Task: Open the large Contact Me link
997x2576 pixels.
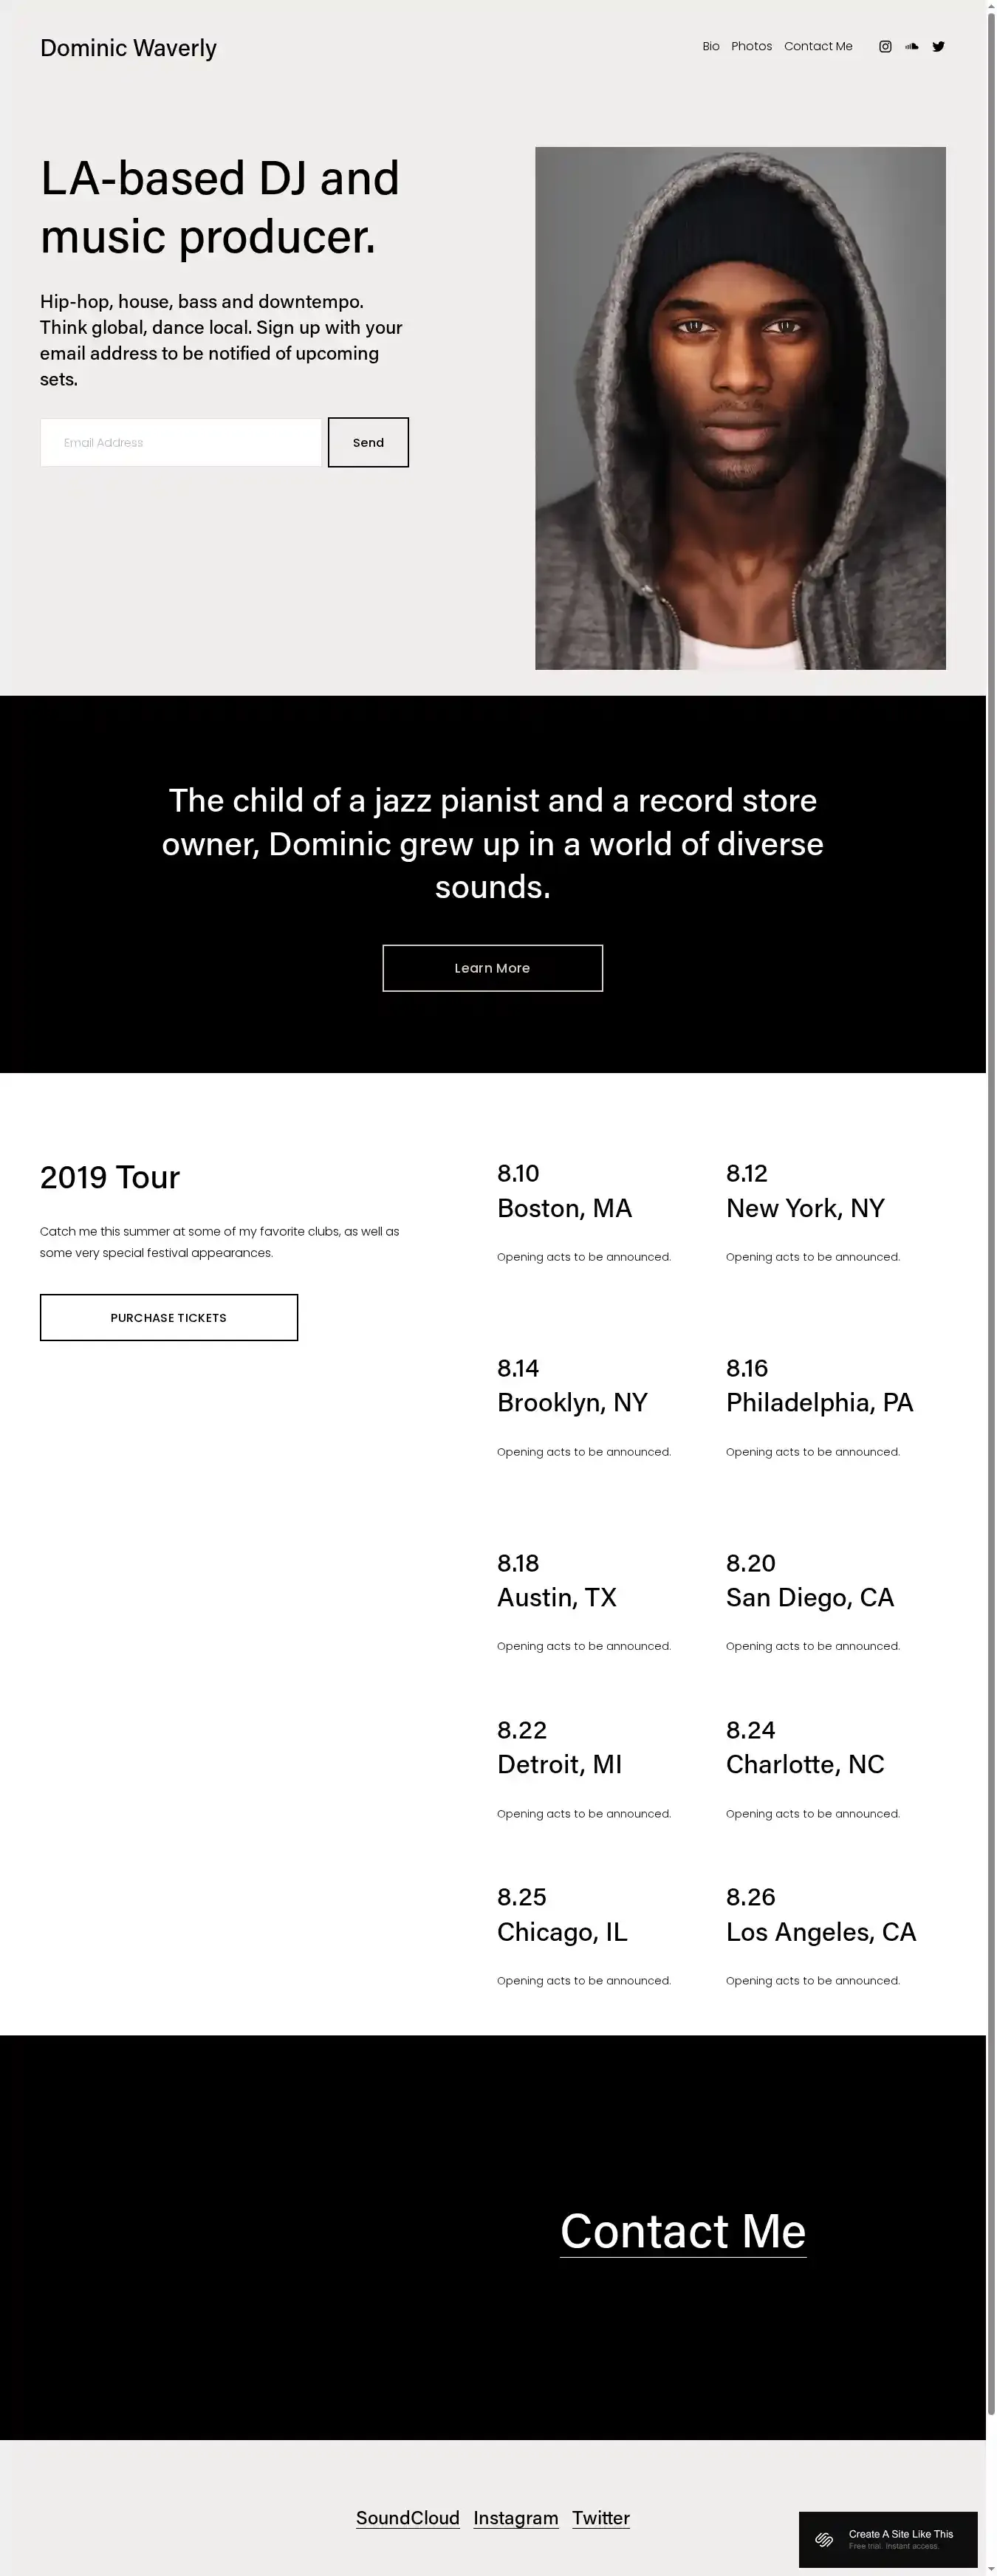Action: pos(683,2231)
